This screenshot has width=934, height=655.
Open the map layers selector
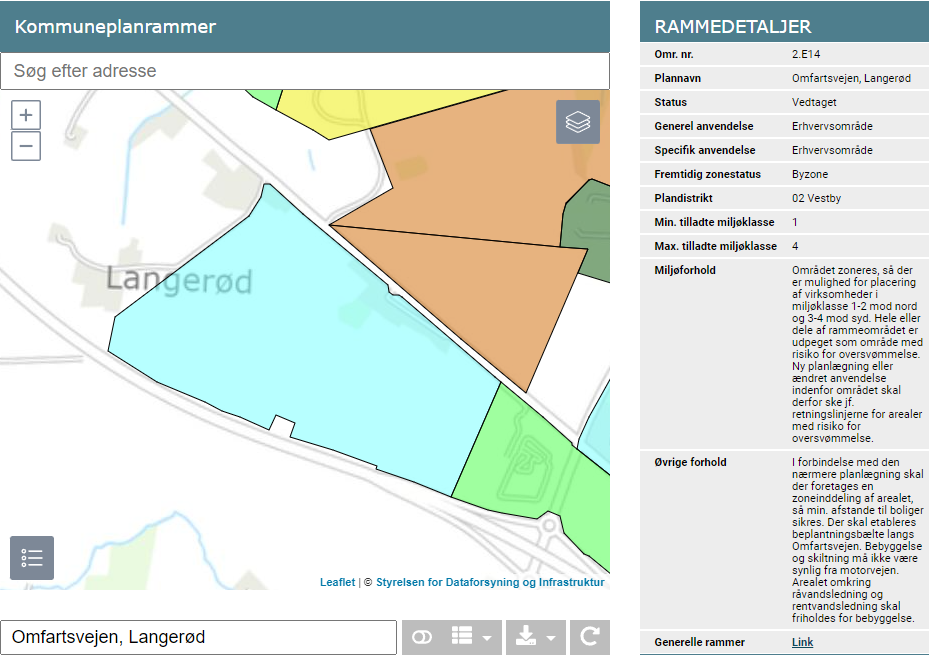(x=578, y=122)
